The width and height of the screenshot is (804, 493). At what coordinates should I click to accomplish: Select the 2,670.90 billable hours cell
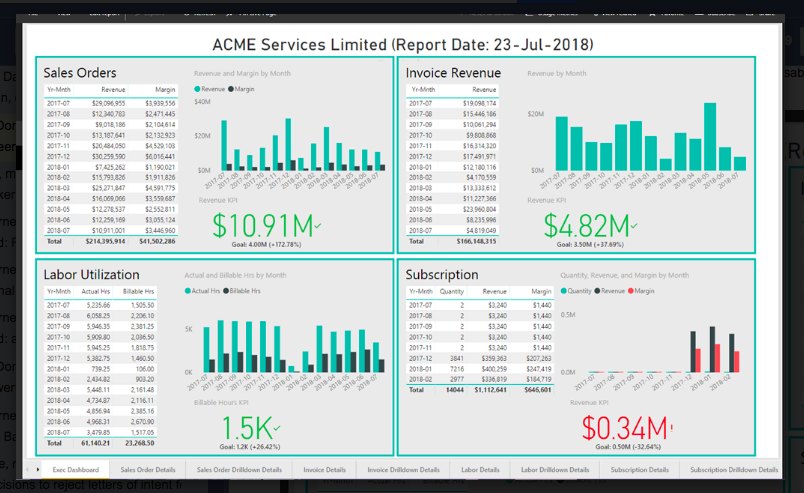click(142, 422)
